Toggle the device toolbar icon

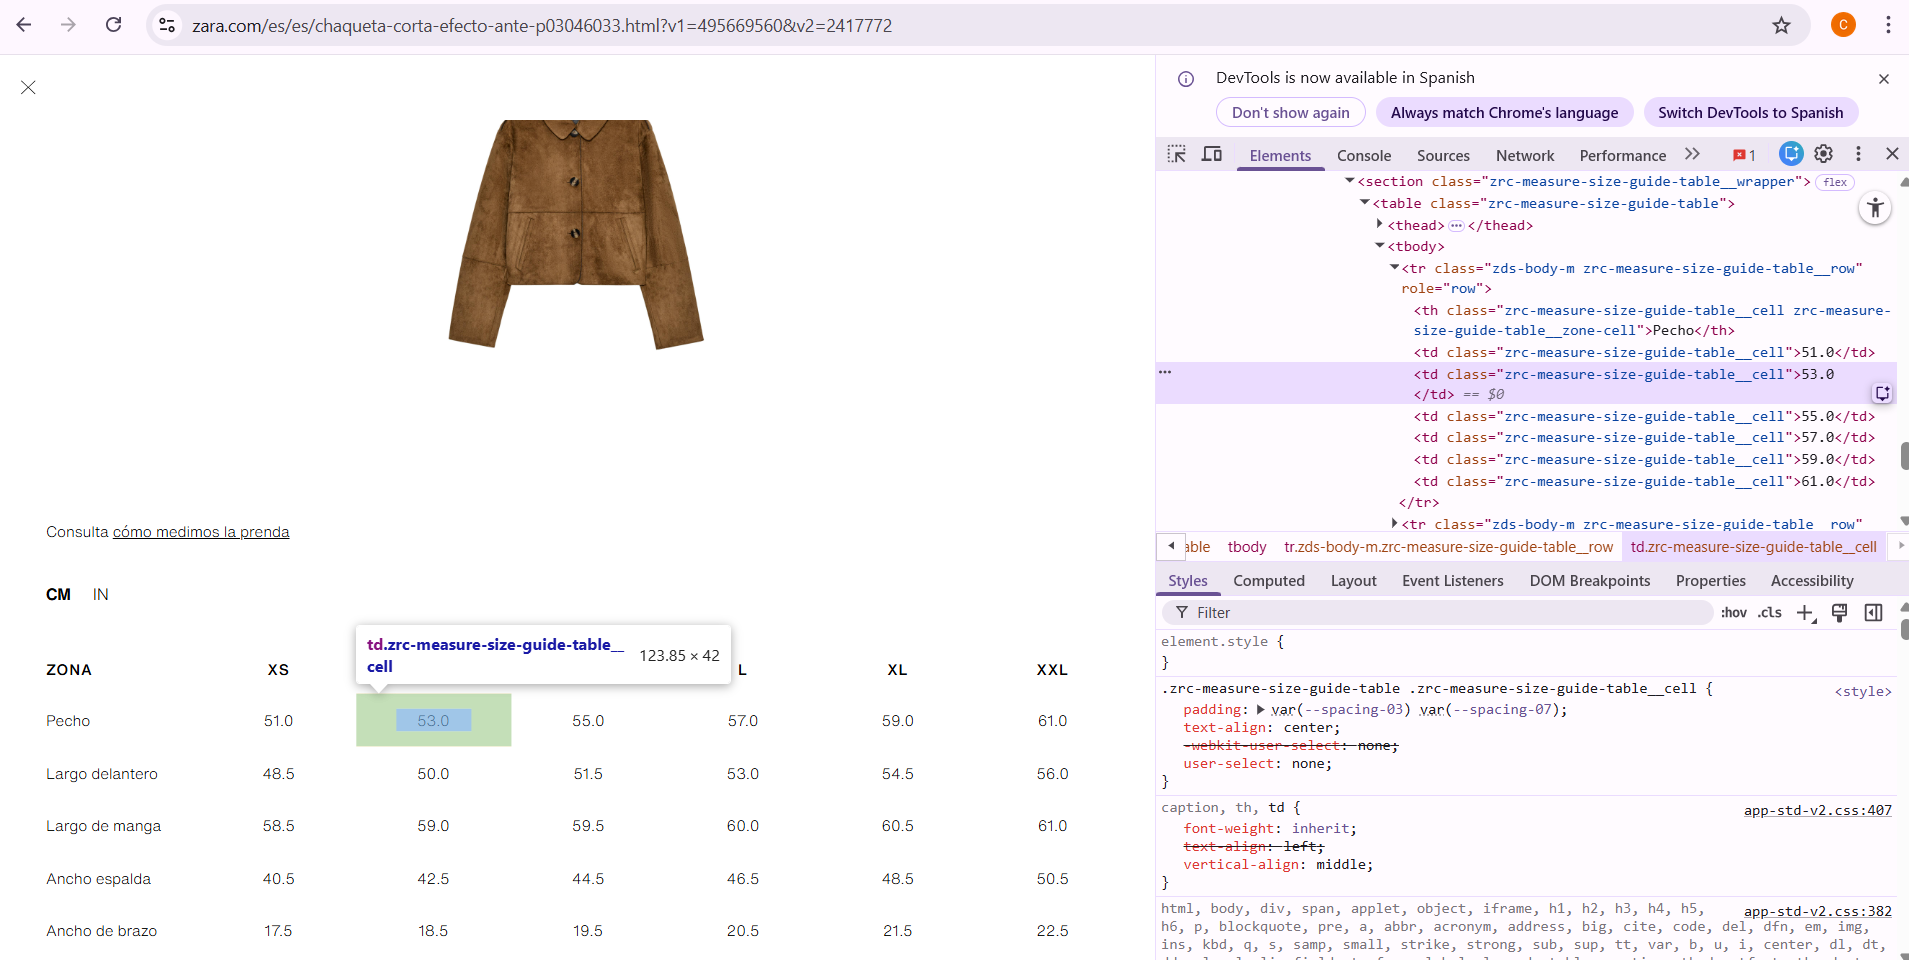(1212, 154)
